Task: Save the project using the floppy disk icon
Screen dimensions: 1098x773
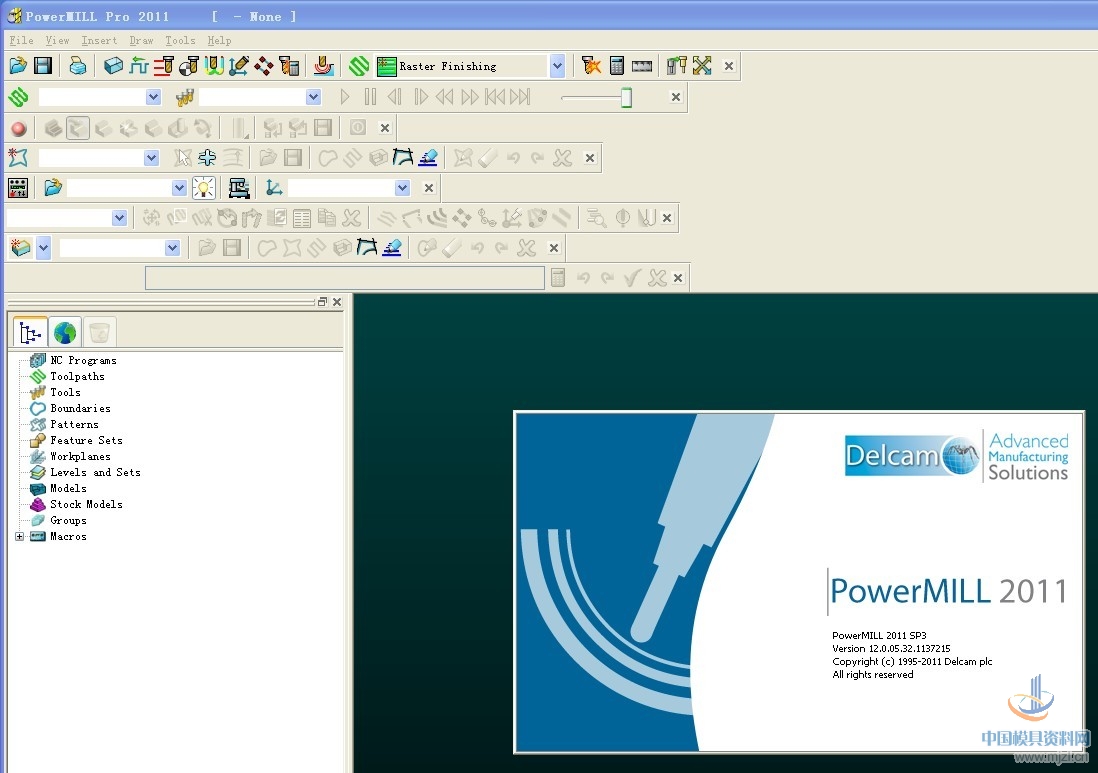Action: 43,66
